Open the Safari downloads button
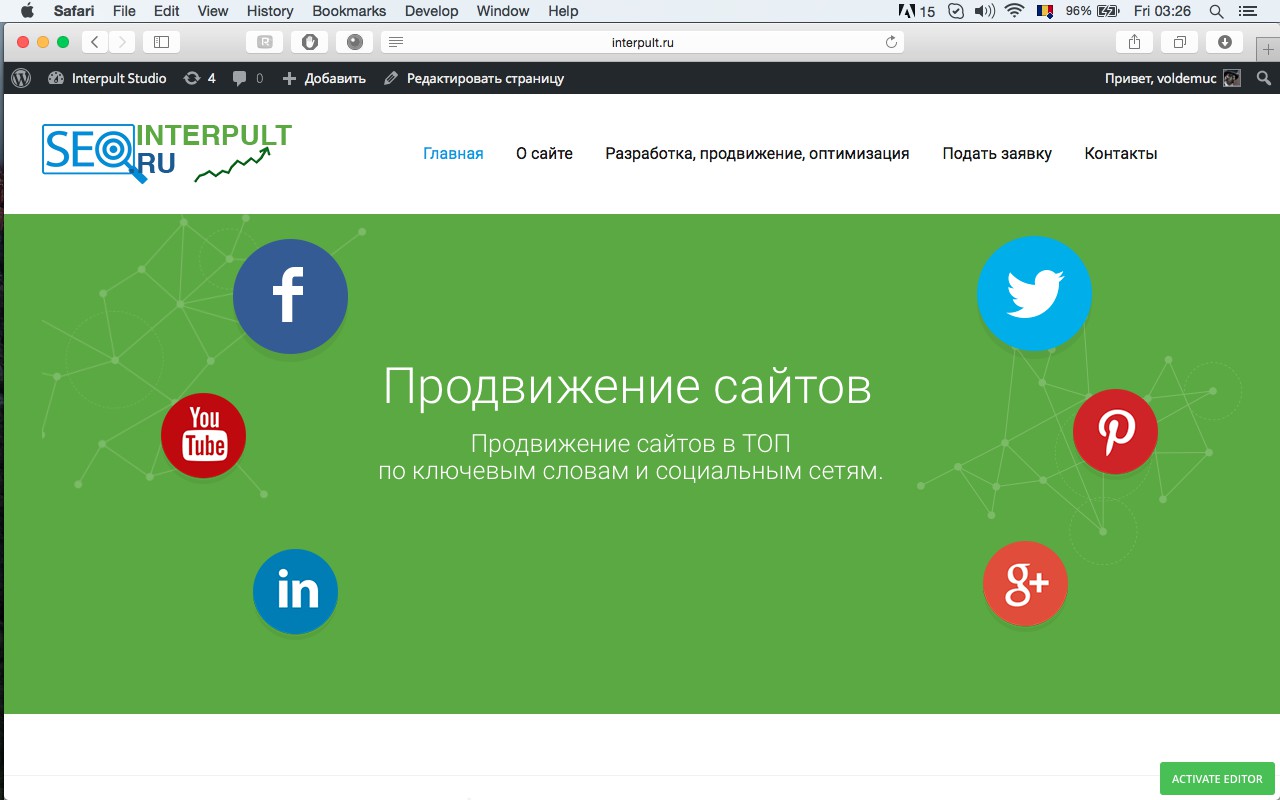1280x800 pixels. point(1225,42)
